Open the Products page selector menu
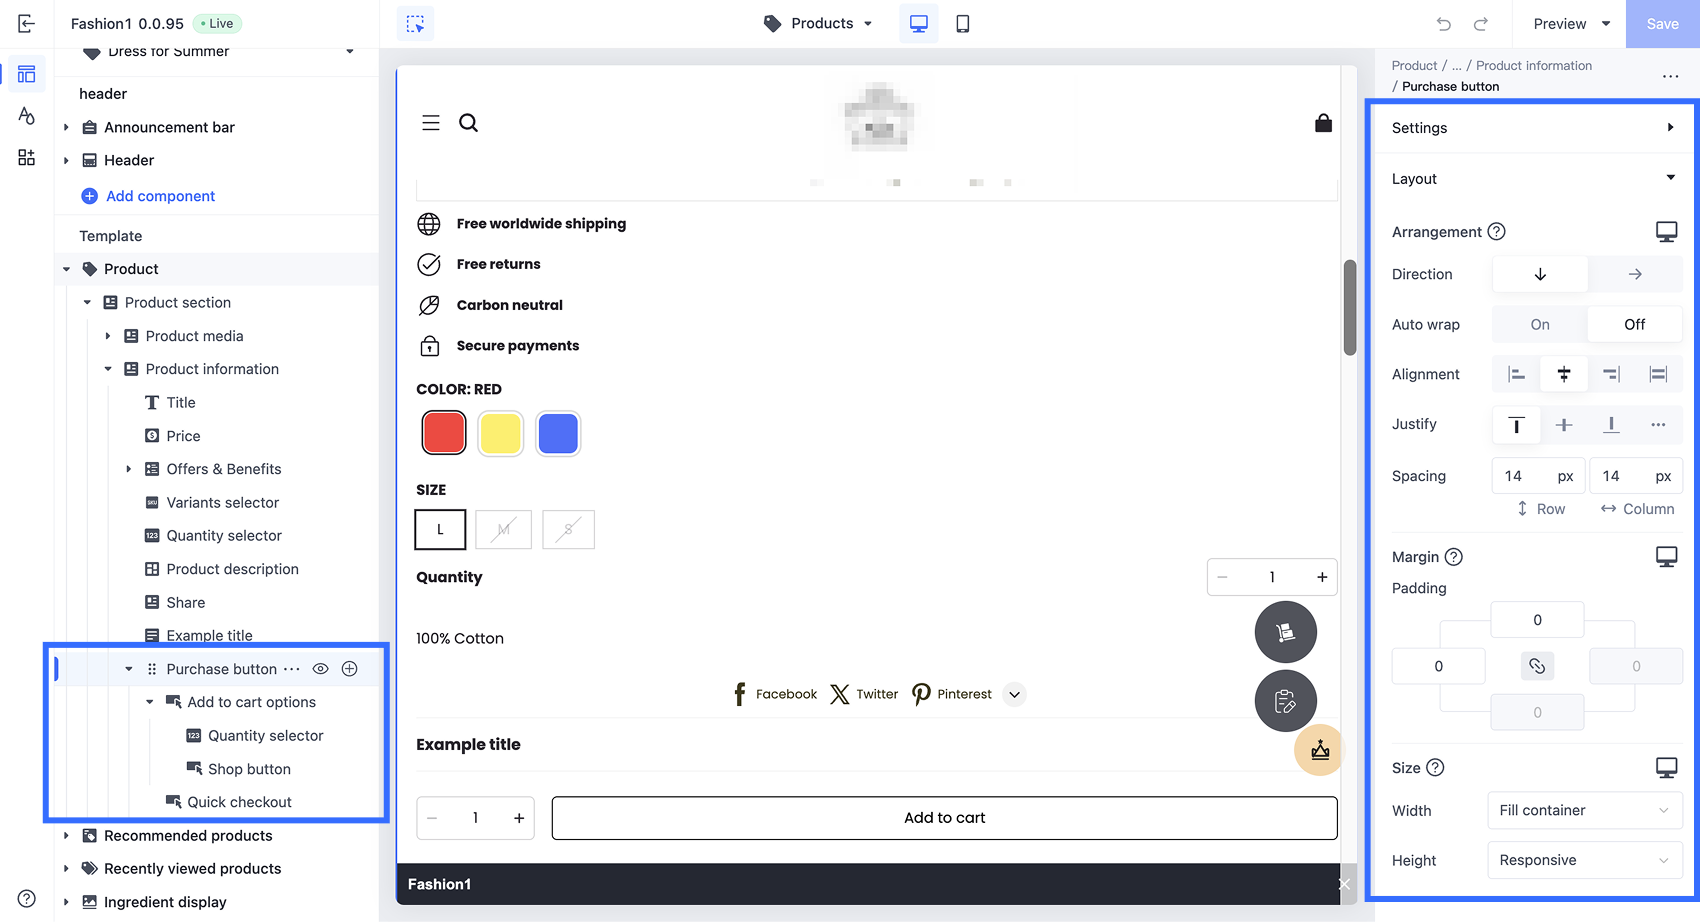1700x922 pixels. 818,24
